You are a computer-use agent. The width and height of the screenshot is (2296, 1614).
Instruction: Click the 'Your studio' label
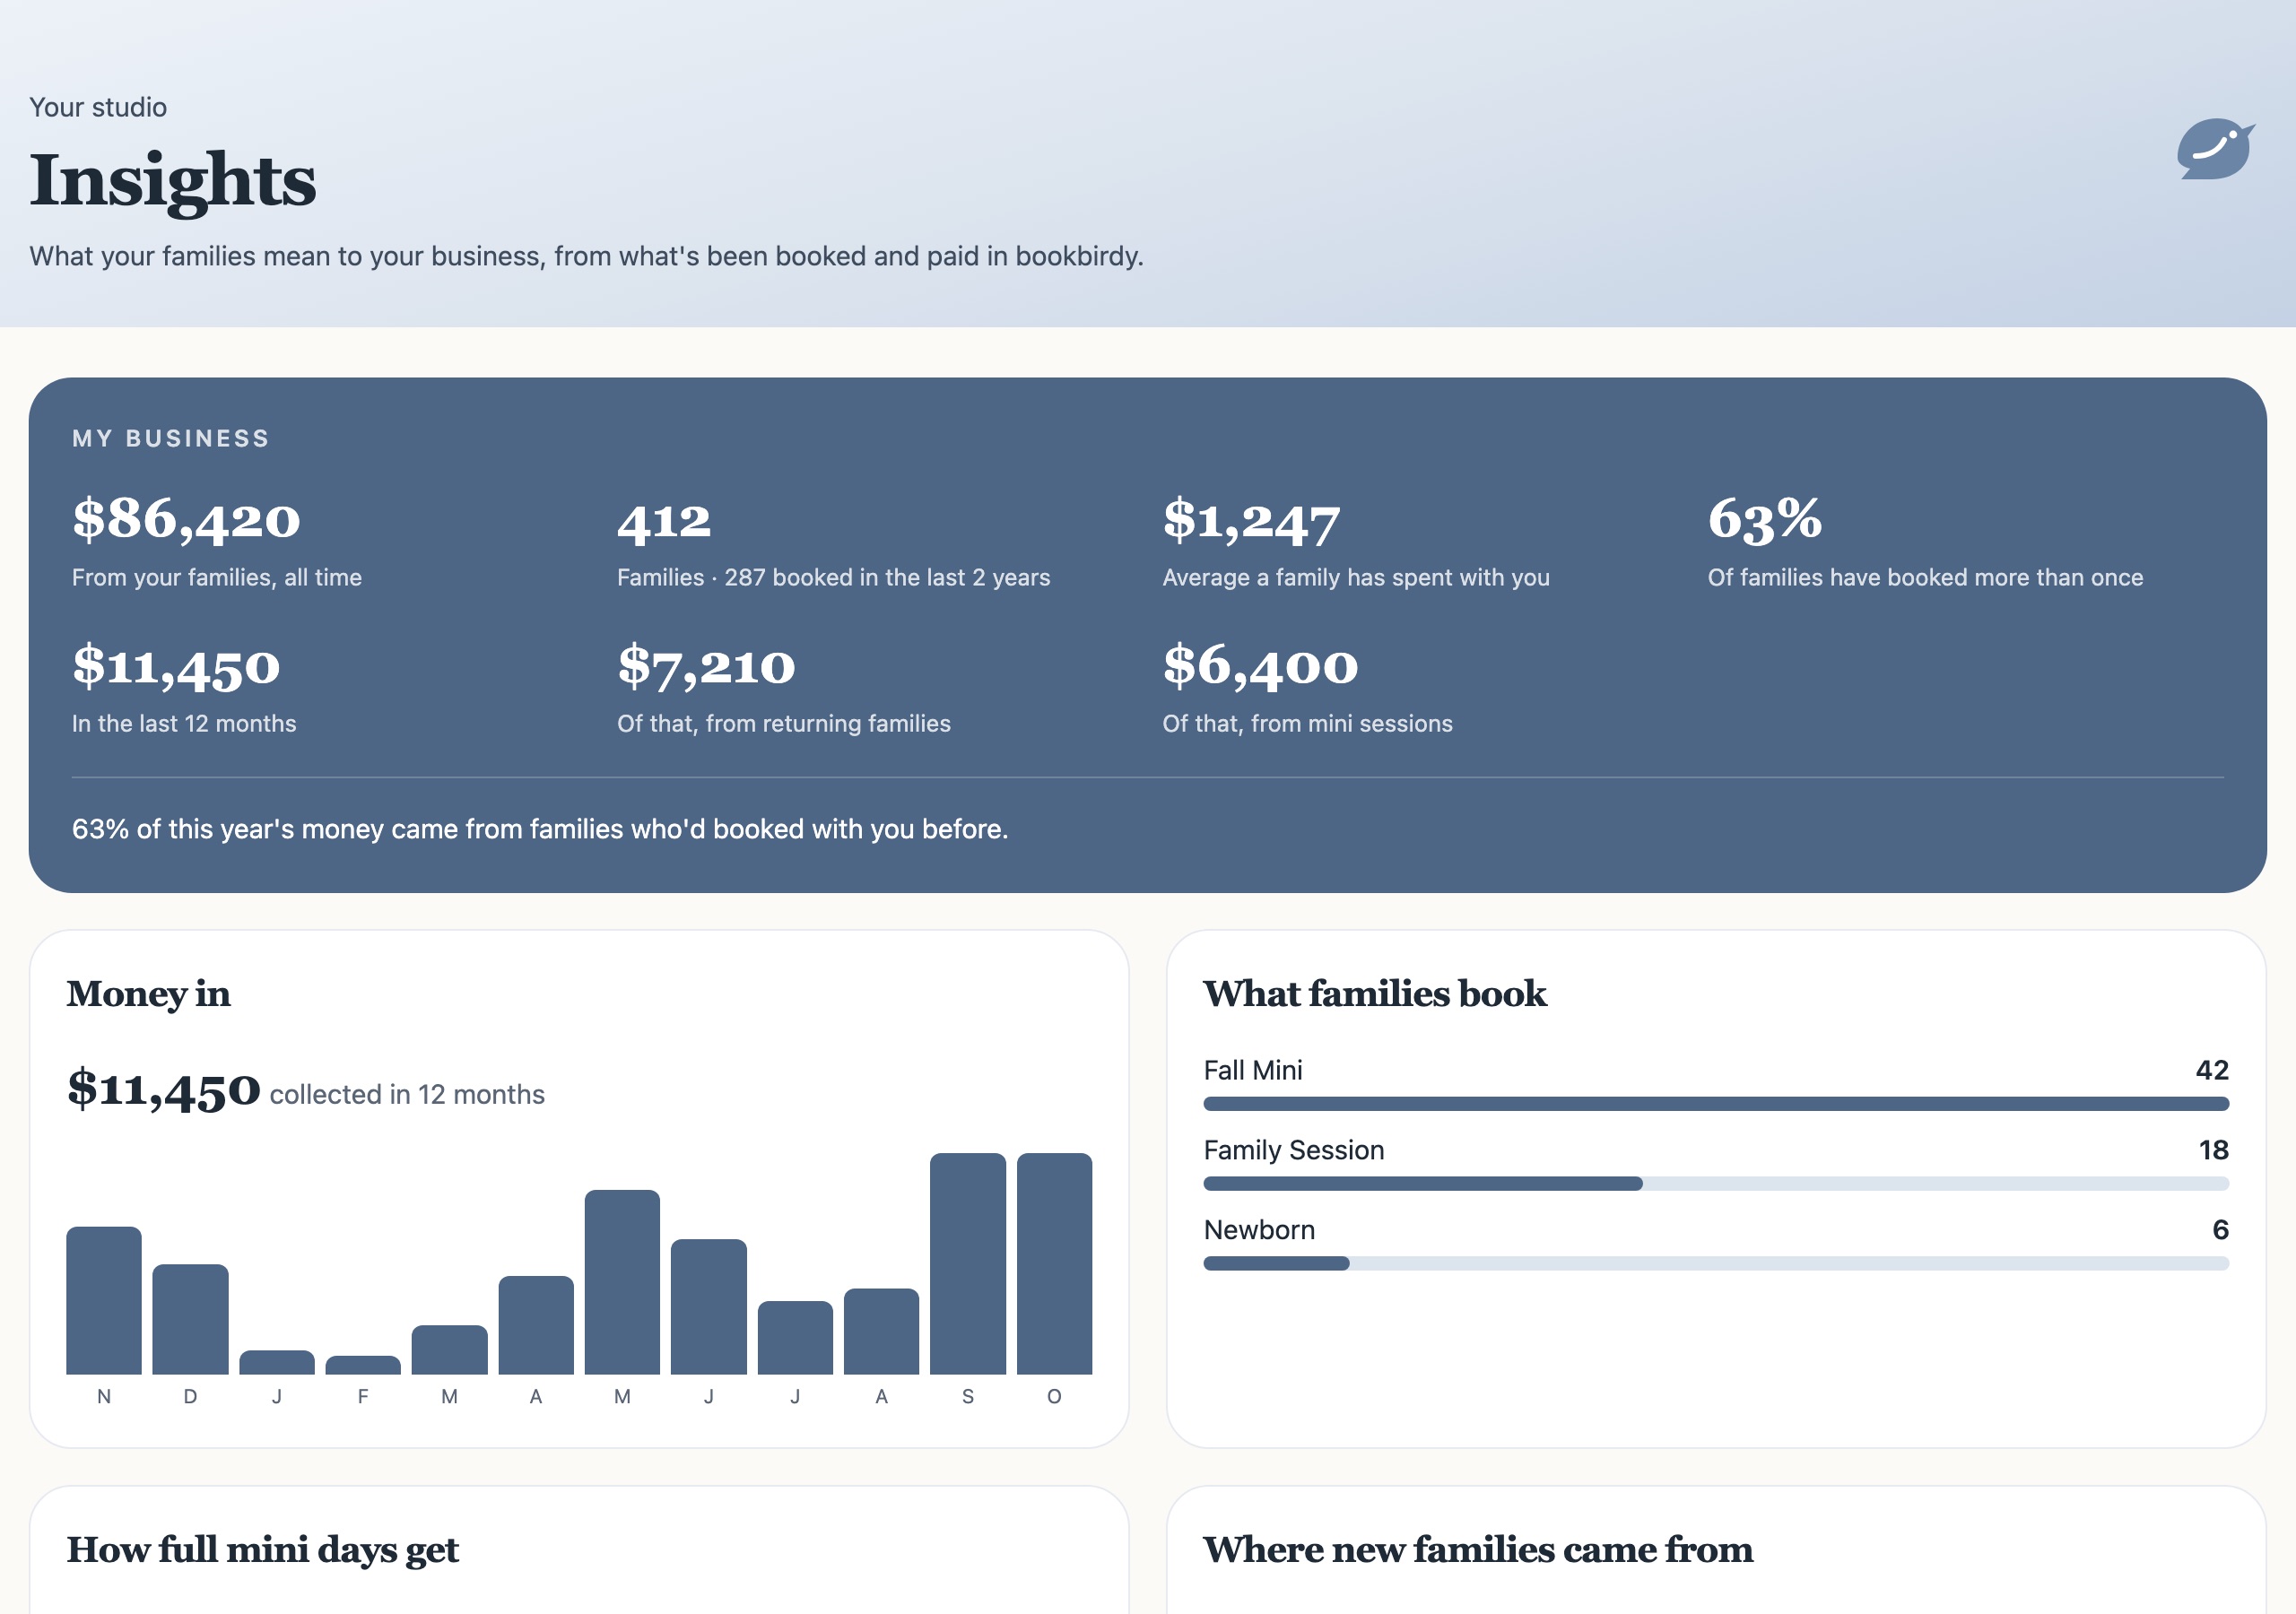click(98, 107)
